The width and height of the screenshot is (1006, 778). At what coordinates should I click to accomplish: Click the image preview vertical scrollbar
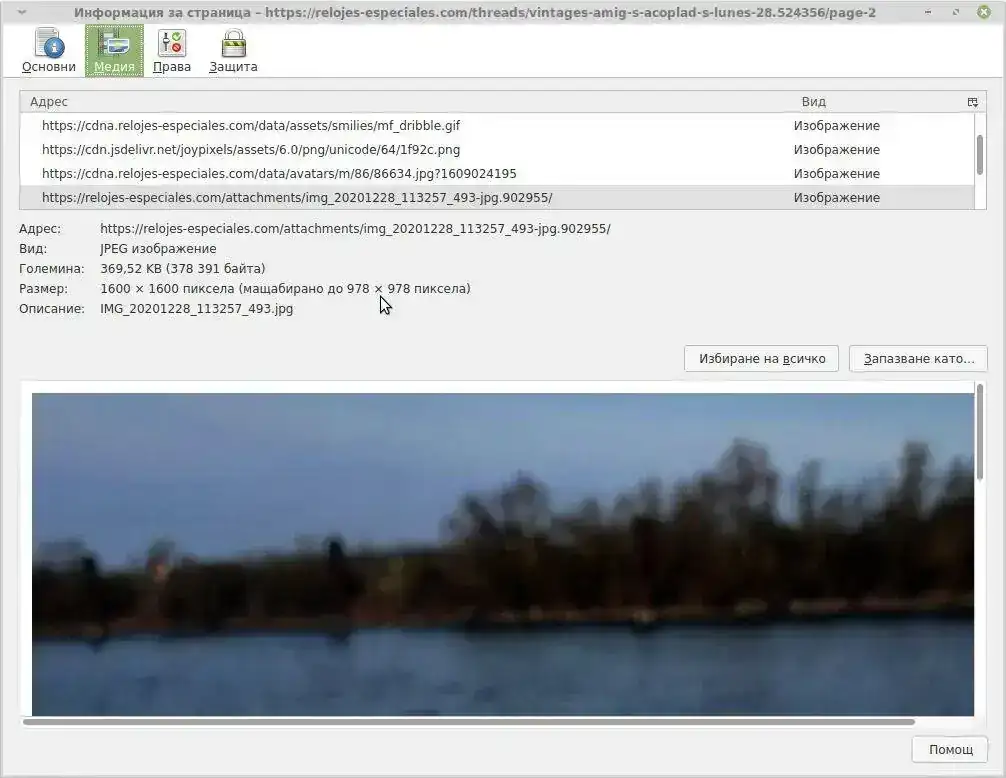980,431
